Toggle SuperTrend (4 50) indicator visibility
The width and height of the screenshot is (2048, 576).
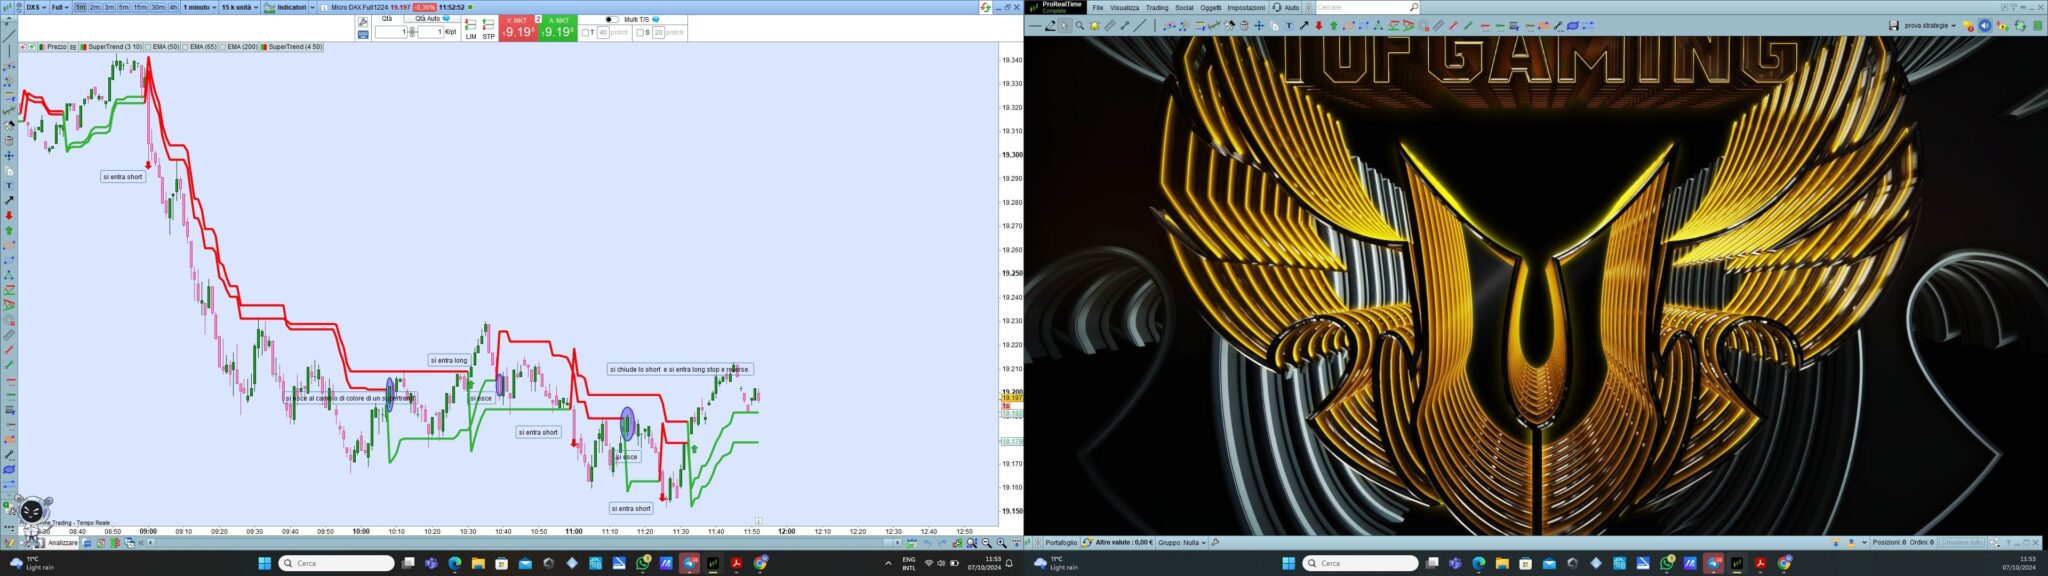point(291,47)
